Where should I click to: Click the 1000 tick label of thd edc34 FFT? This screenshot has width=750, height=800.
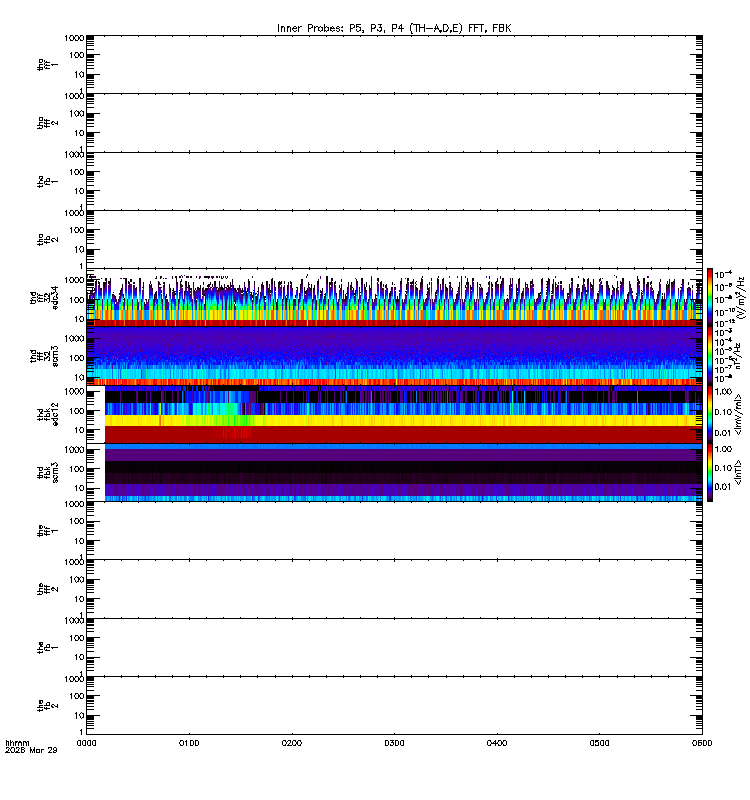(x=74, y=280)
